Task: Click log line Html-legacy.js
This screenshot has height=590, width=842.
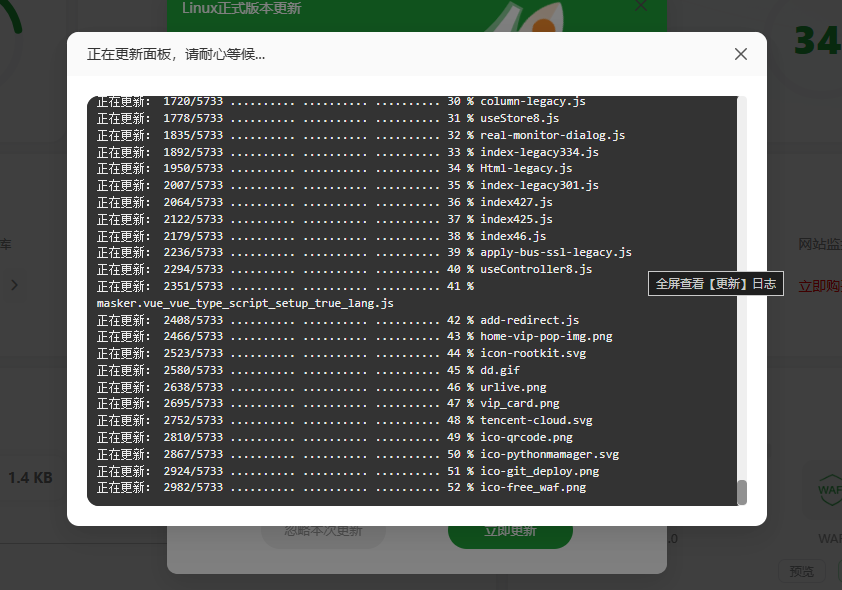Action: (334, 169)
